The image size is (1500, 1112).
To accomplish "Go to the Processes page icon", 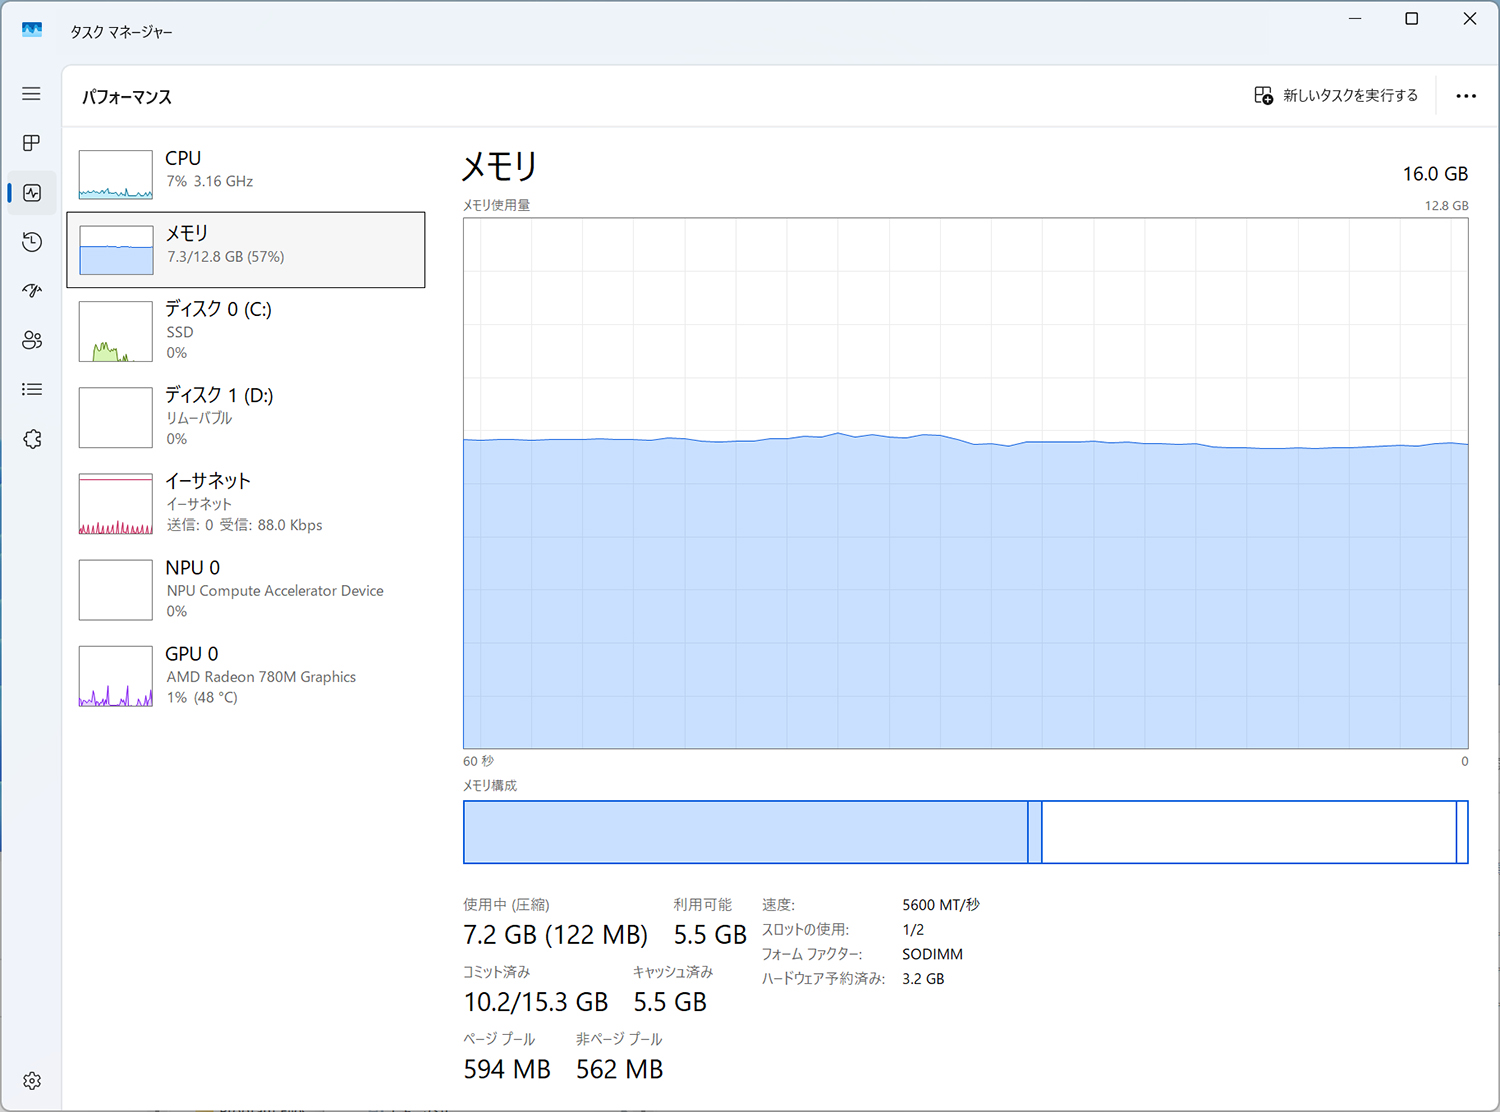I will (32, 143).
